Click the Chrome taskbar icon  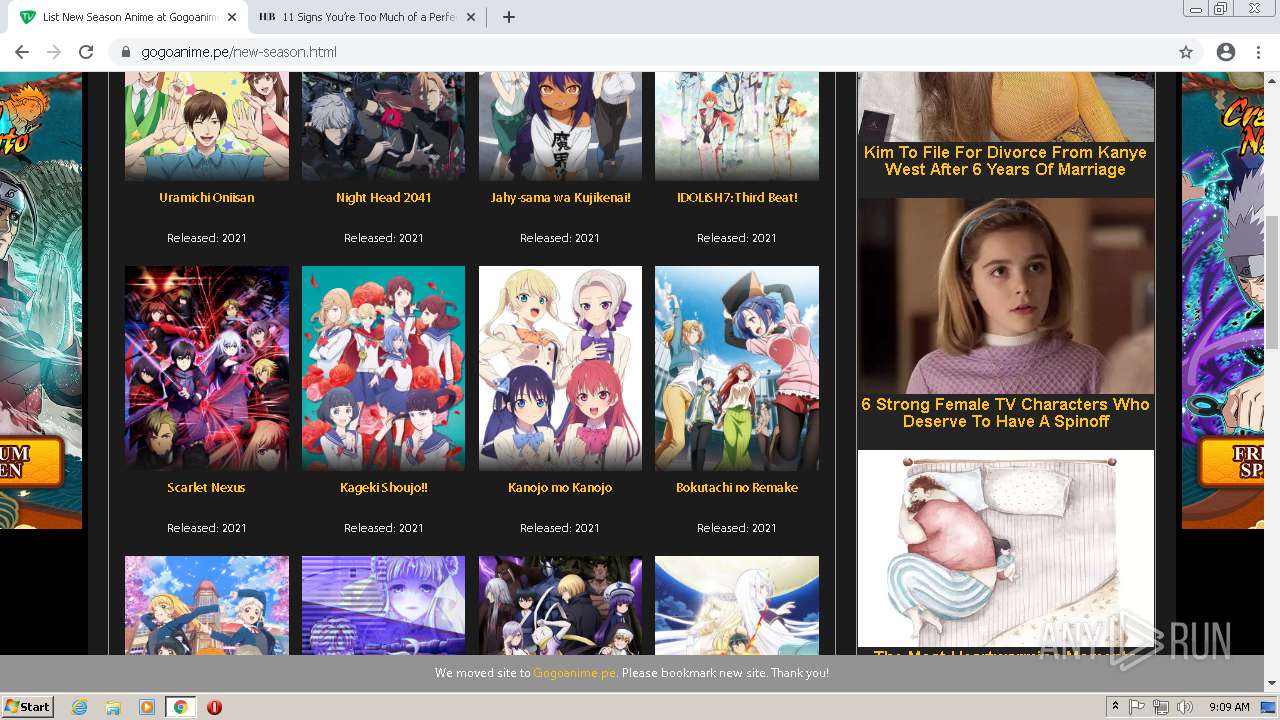(x=180, y=707)
